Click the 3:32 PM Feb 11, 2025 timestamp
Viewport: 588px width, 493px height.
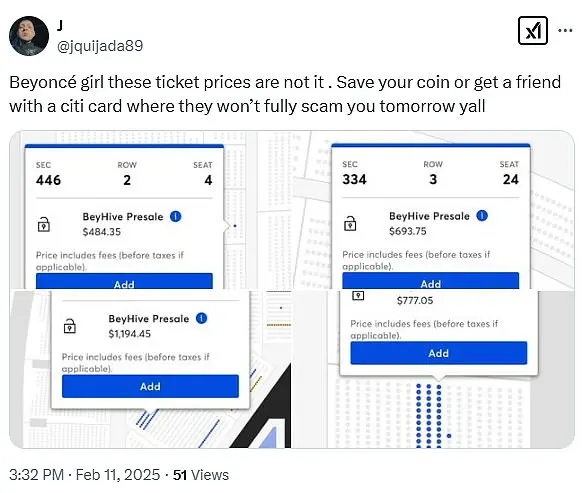[x=84, y=475]
